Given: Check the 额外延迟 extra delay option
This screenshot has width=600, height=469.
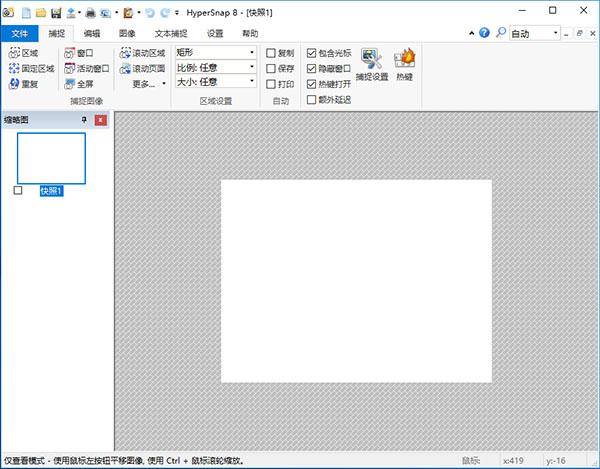Looking at the screenshot, I should (x=311, y=99).
